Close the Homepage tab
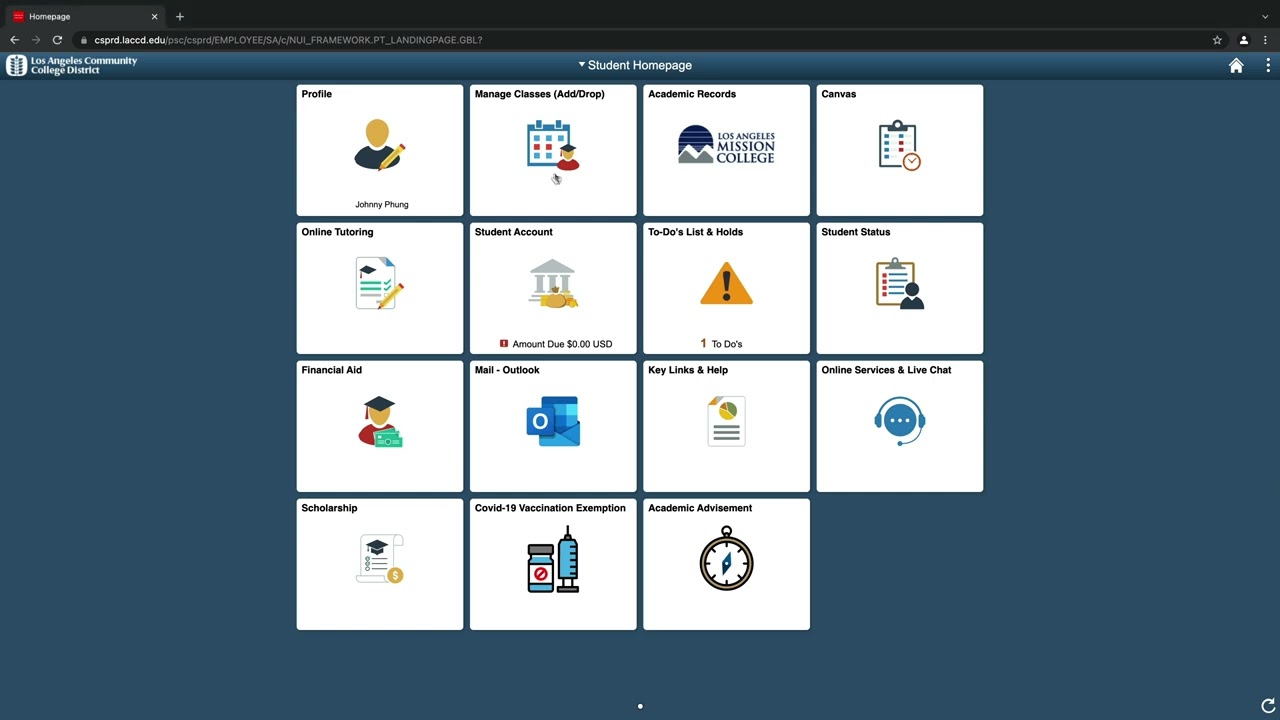This screenshot has height=720, width=1280. point(155,16)
